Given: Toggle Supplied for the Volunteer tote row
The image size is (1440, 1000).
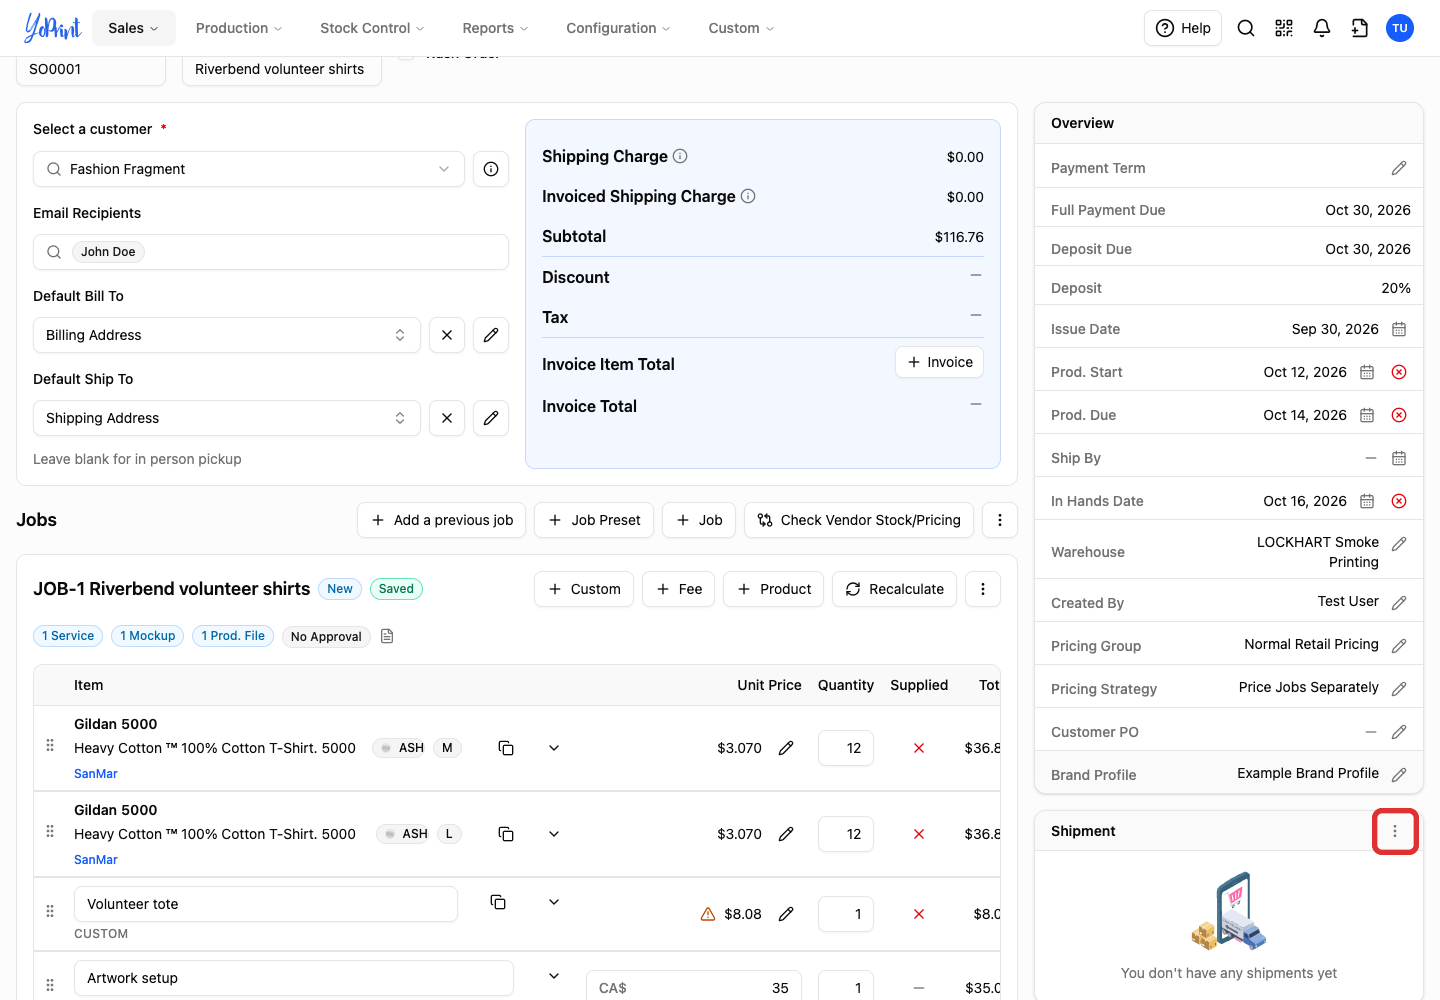Looking at the screenshot, I should [x=919, y=914].
